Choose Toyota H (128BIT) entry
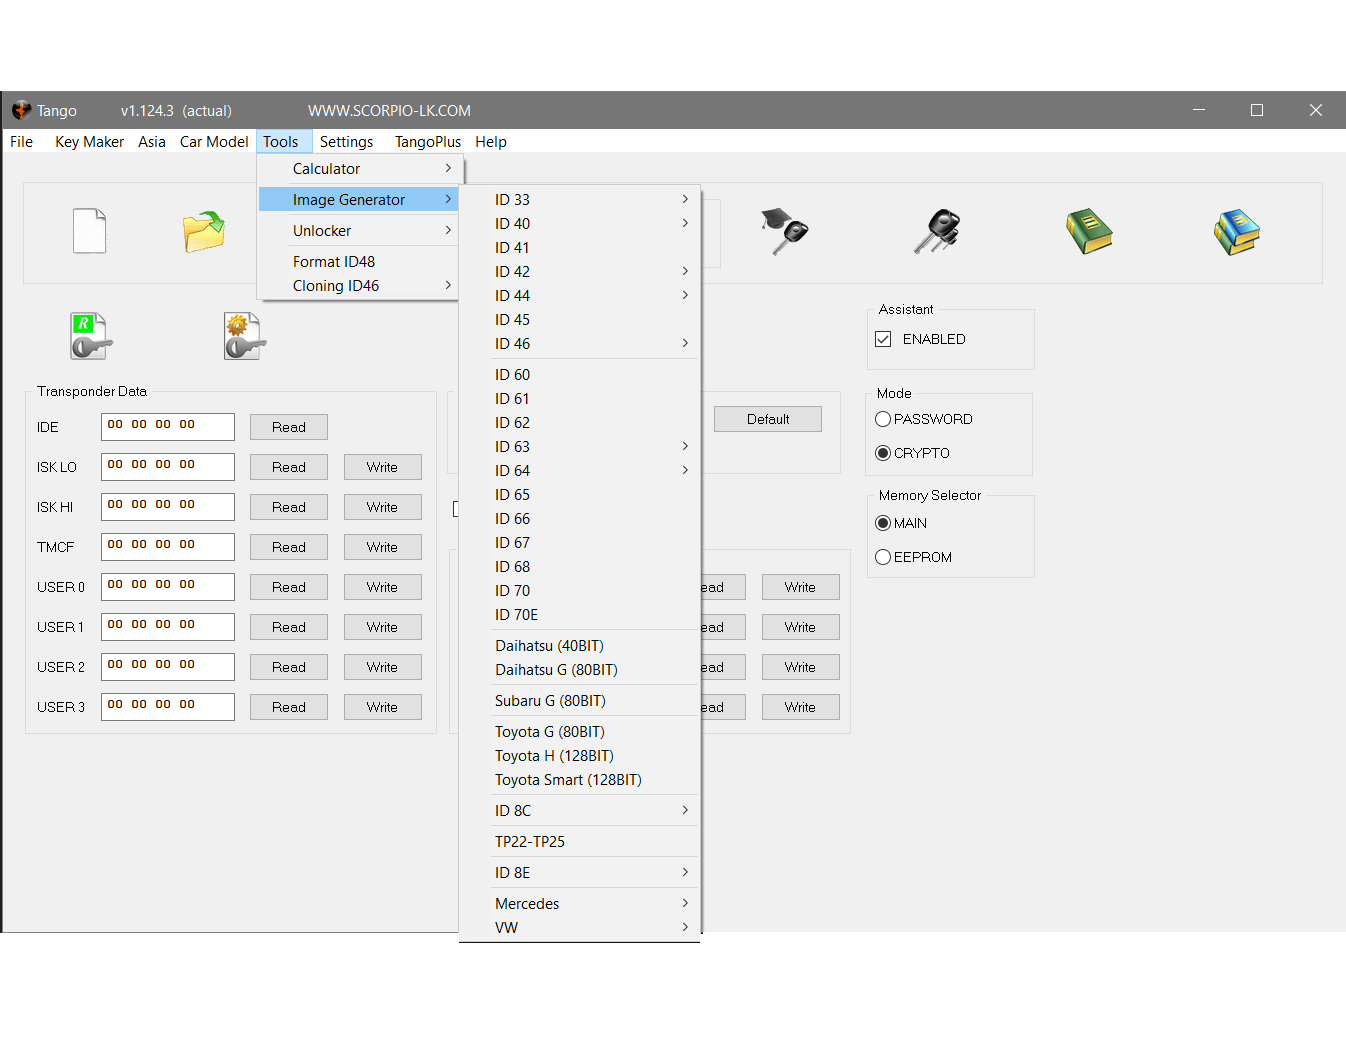 (x=580, y=756)
